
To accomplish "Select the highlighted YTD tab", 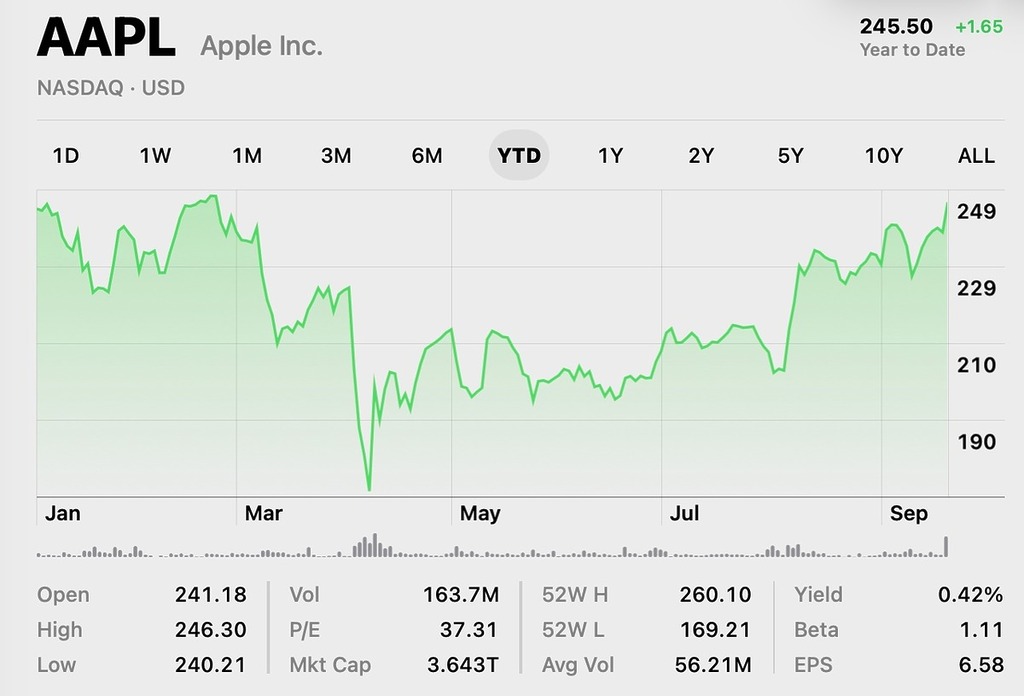I will tap(519, 155).
